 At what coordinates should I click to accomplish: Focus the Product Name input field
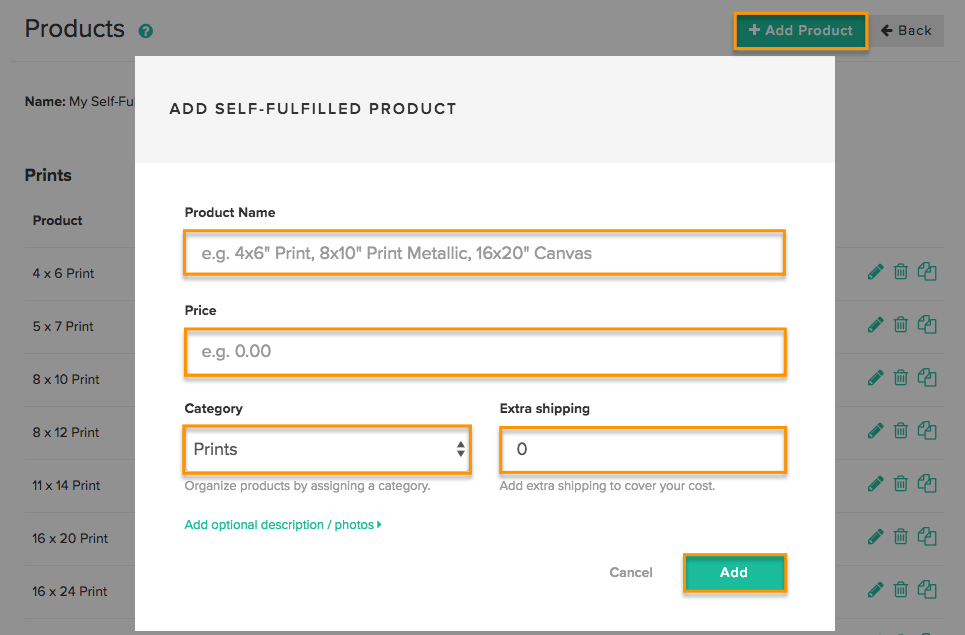[484, 253]
